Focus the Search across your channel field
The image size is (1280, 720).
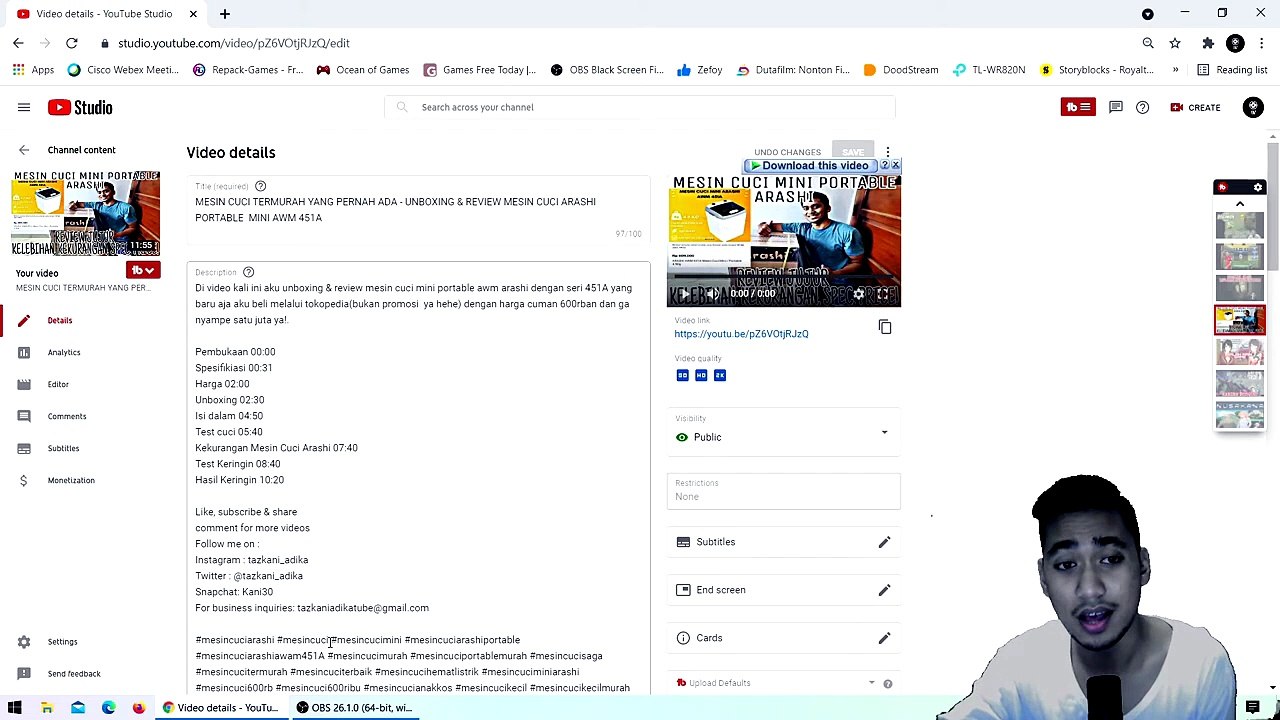tap(640, 107)
